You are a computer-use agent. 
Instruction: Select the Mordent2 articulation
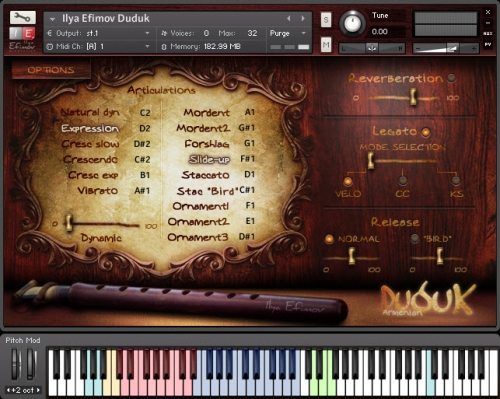coord(203,128)
